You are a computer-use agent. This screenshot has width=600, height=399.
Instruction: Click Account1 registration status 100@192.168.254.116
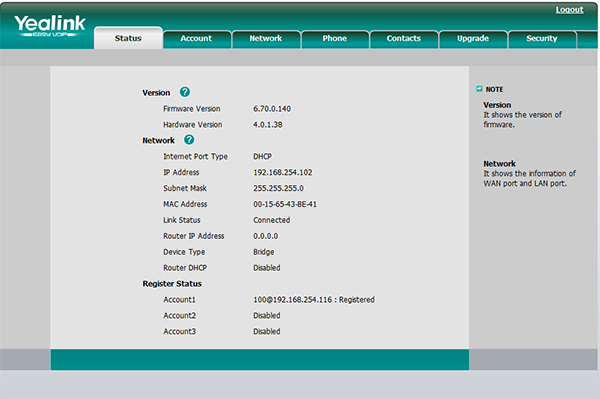click(x=314, y=300)
